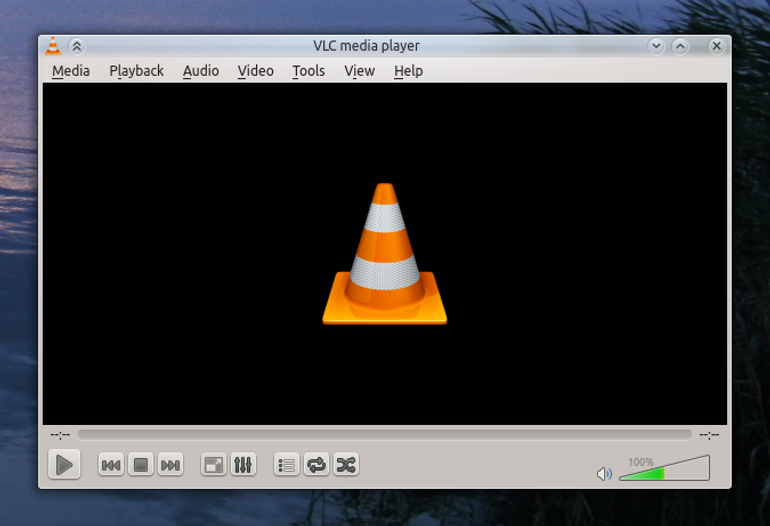Open the Playback menu
The height and width of the screenshot is (526, 770).
[137, 71]
